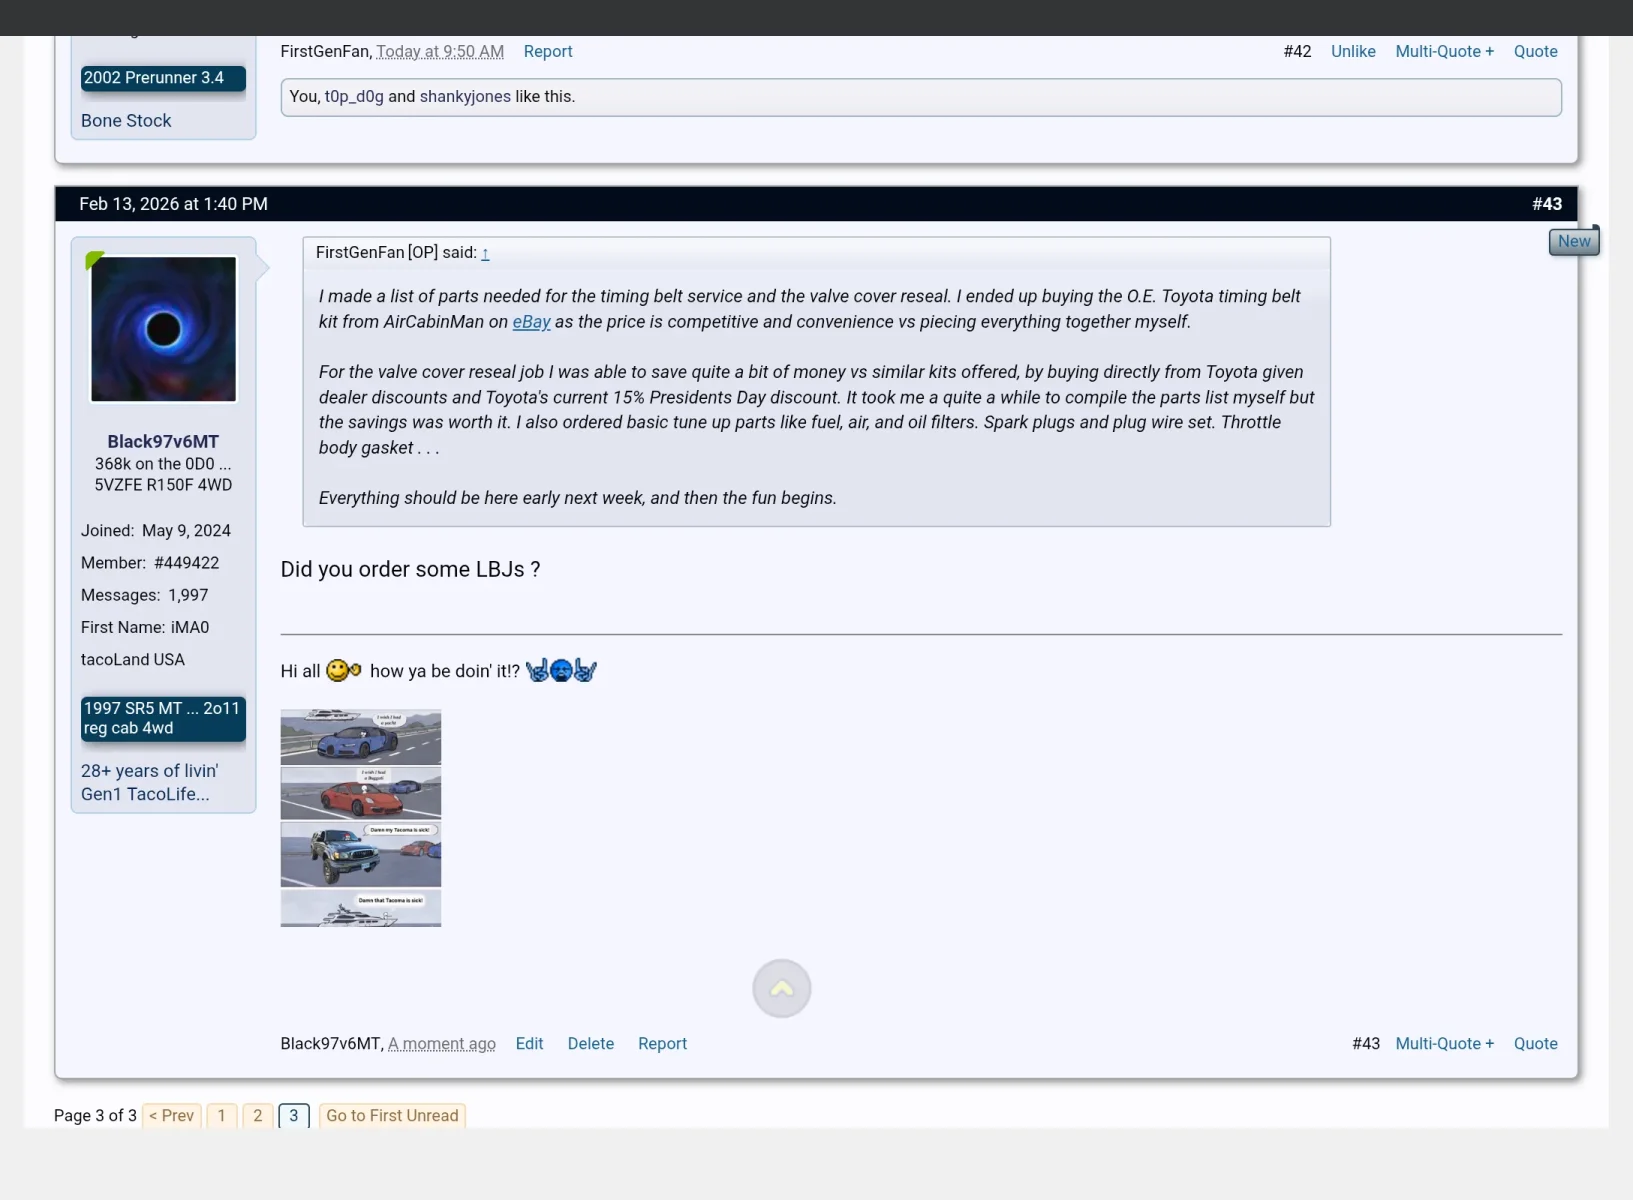Click the rock-hands emoji after crying face

(585, 670)
